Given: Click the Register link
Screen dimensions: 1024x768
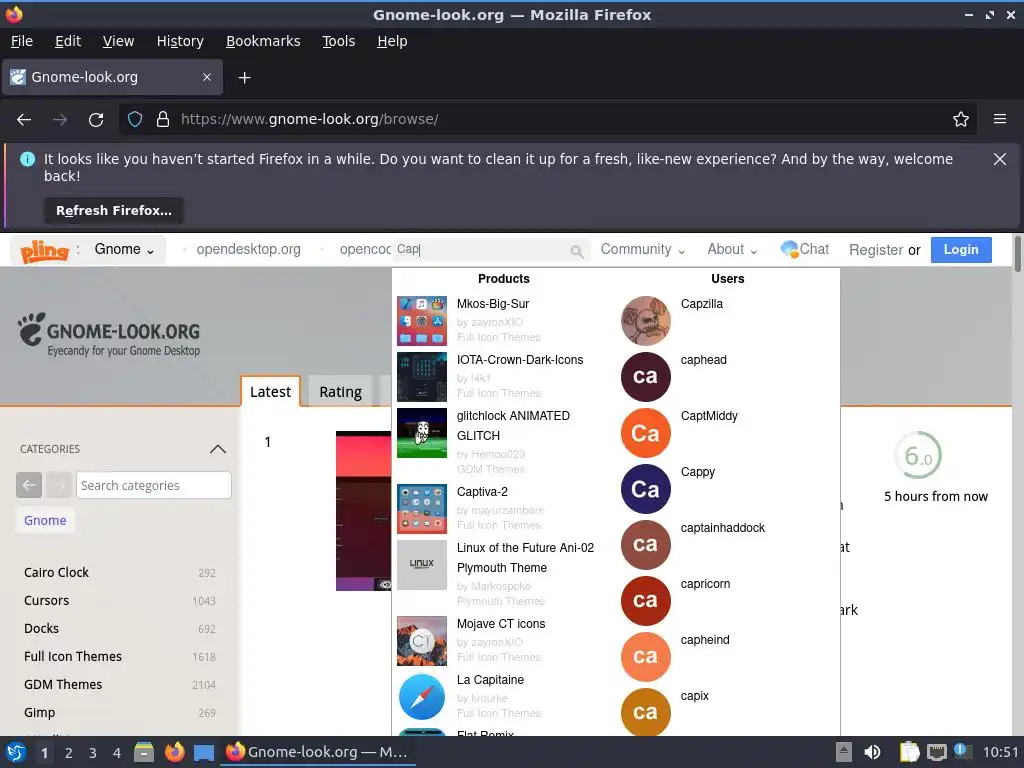Looking at the screenshot, I should (876, 250).
